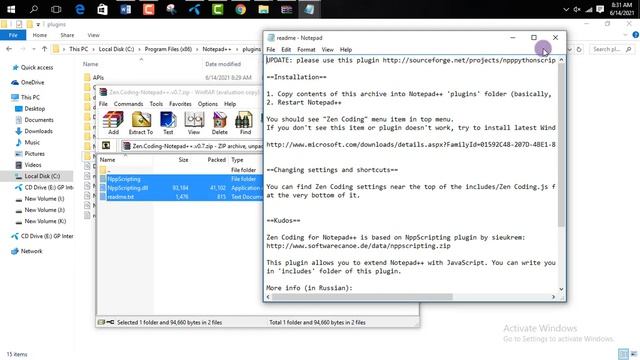Open WinRAR Commands menu
This screenshot has width=640, height=360.
[128, 104]
